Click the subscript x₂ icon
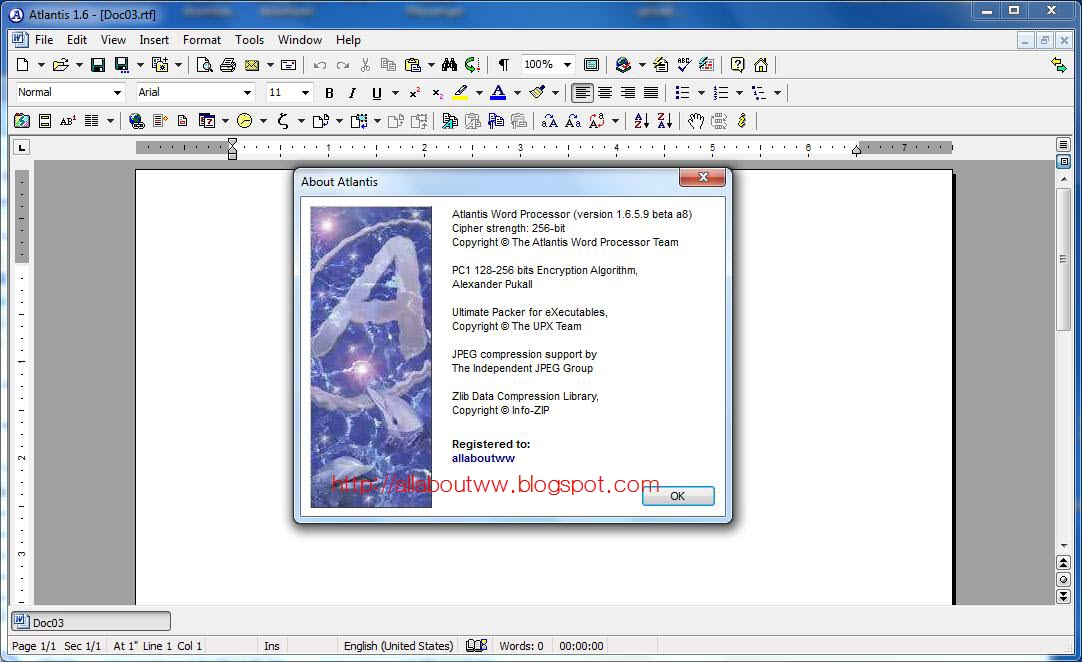Image resolution: width=1082 pixels, height=662 pixels. [x=437, y=93]
